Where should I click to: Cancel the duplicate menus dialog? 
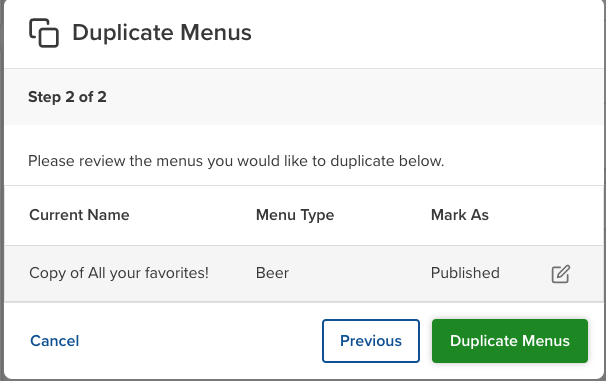coord(54,341)
